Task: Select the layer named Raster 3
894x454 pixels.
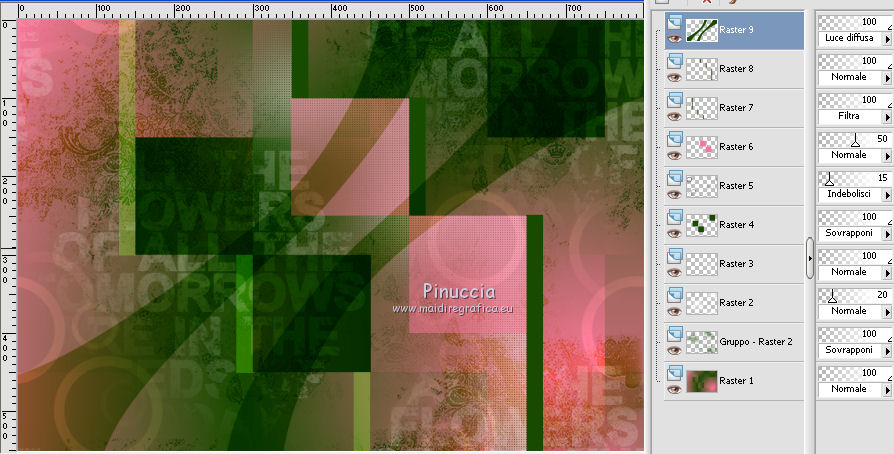Action: [x=736, y=264]
